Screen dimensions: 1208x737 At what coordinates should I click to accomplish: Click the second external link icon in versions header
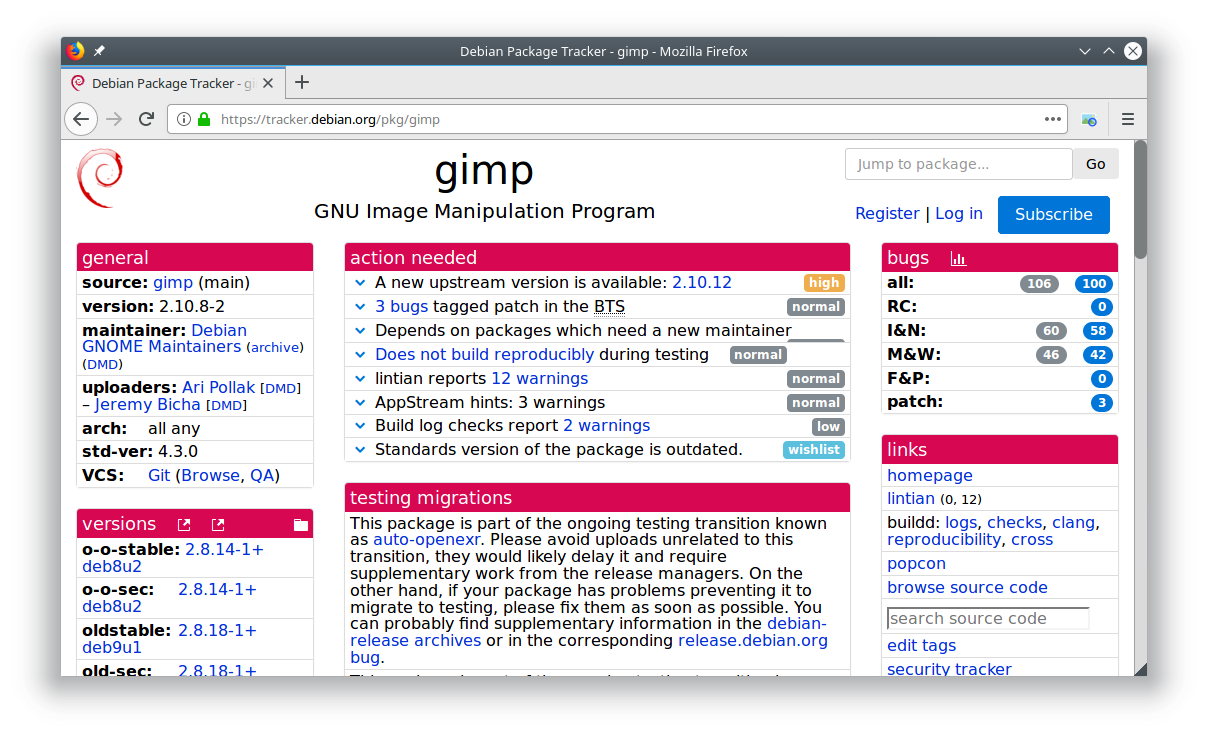tap(218, 524)
